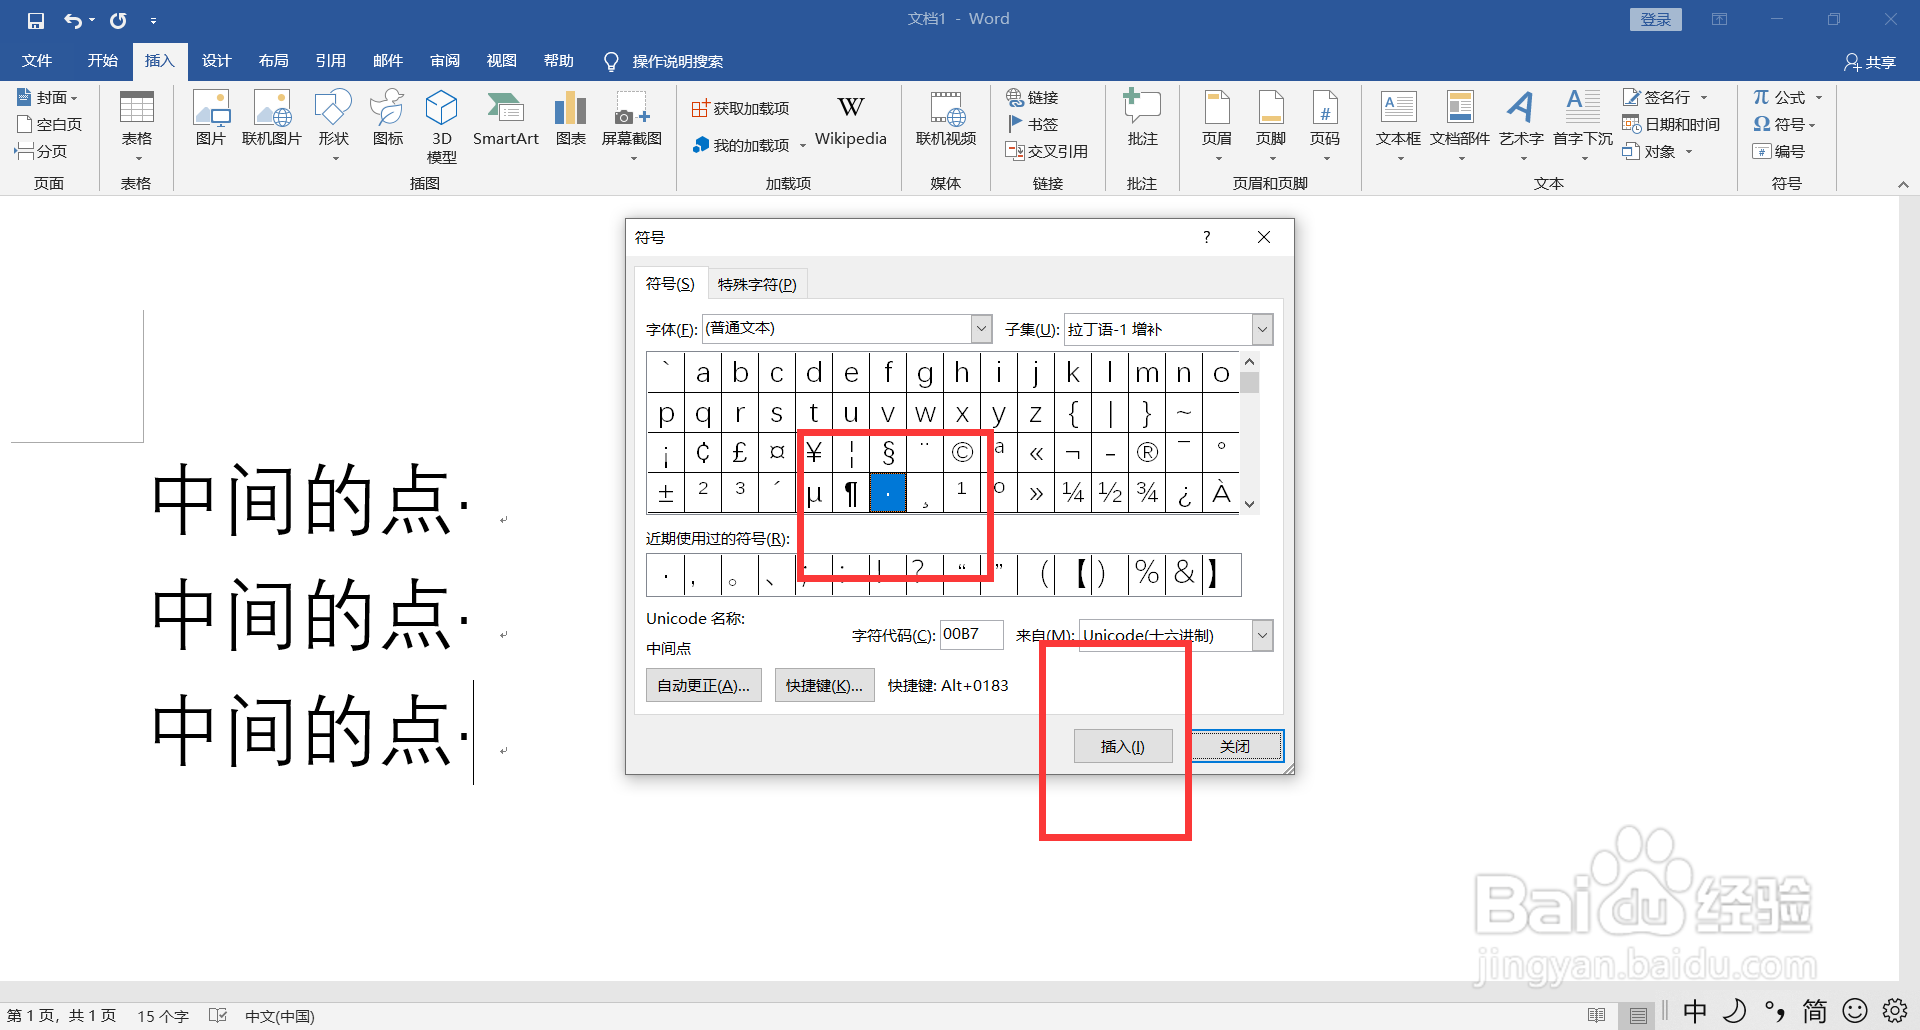Click the 图片 picture icon

[211, 118]
